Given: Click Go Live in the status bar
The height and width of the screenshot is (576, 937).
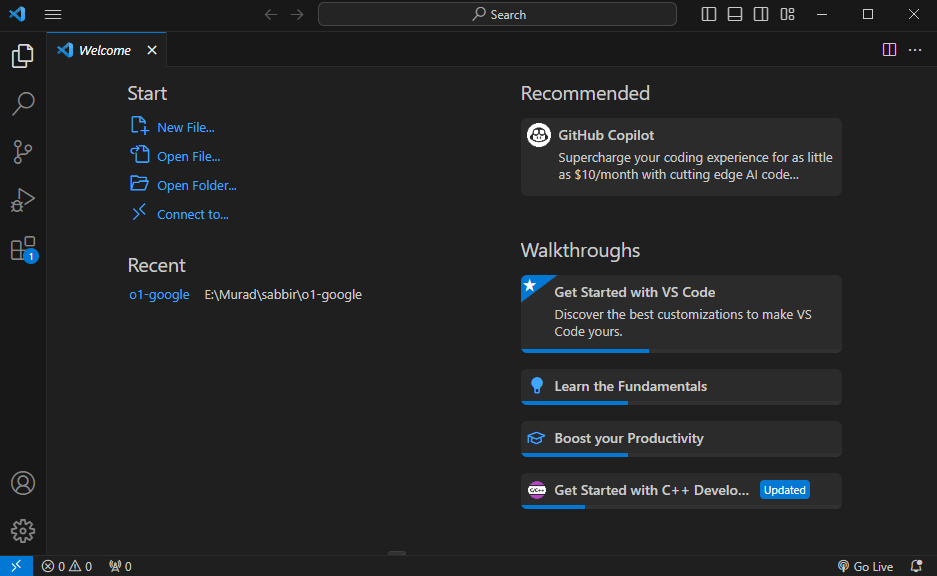Looking at the screenshot, I should click(865, 566).
